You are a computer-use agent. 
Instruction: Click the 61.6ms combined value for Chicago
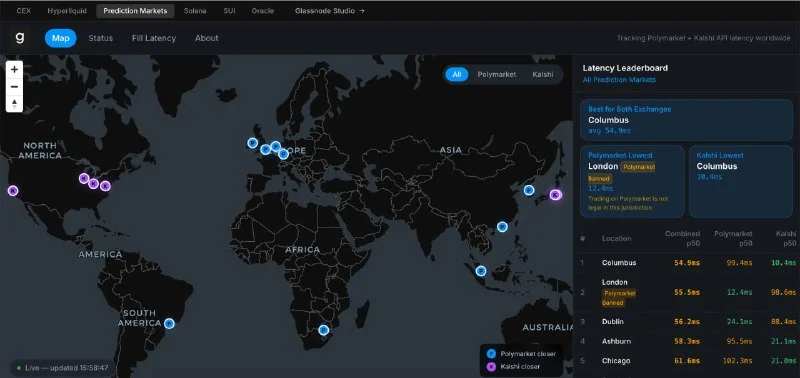point(687,361)
